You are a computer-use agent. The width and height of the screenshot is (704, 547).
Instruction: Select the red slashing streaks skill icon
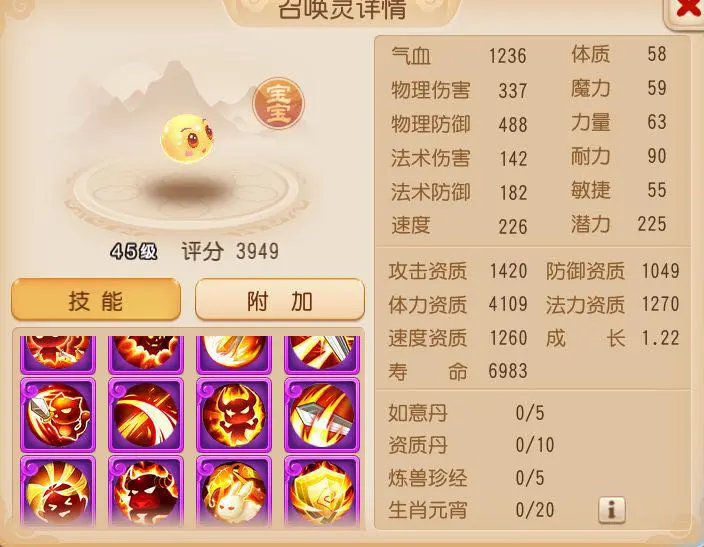coord(146,415)
